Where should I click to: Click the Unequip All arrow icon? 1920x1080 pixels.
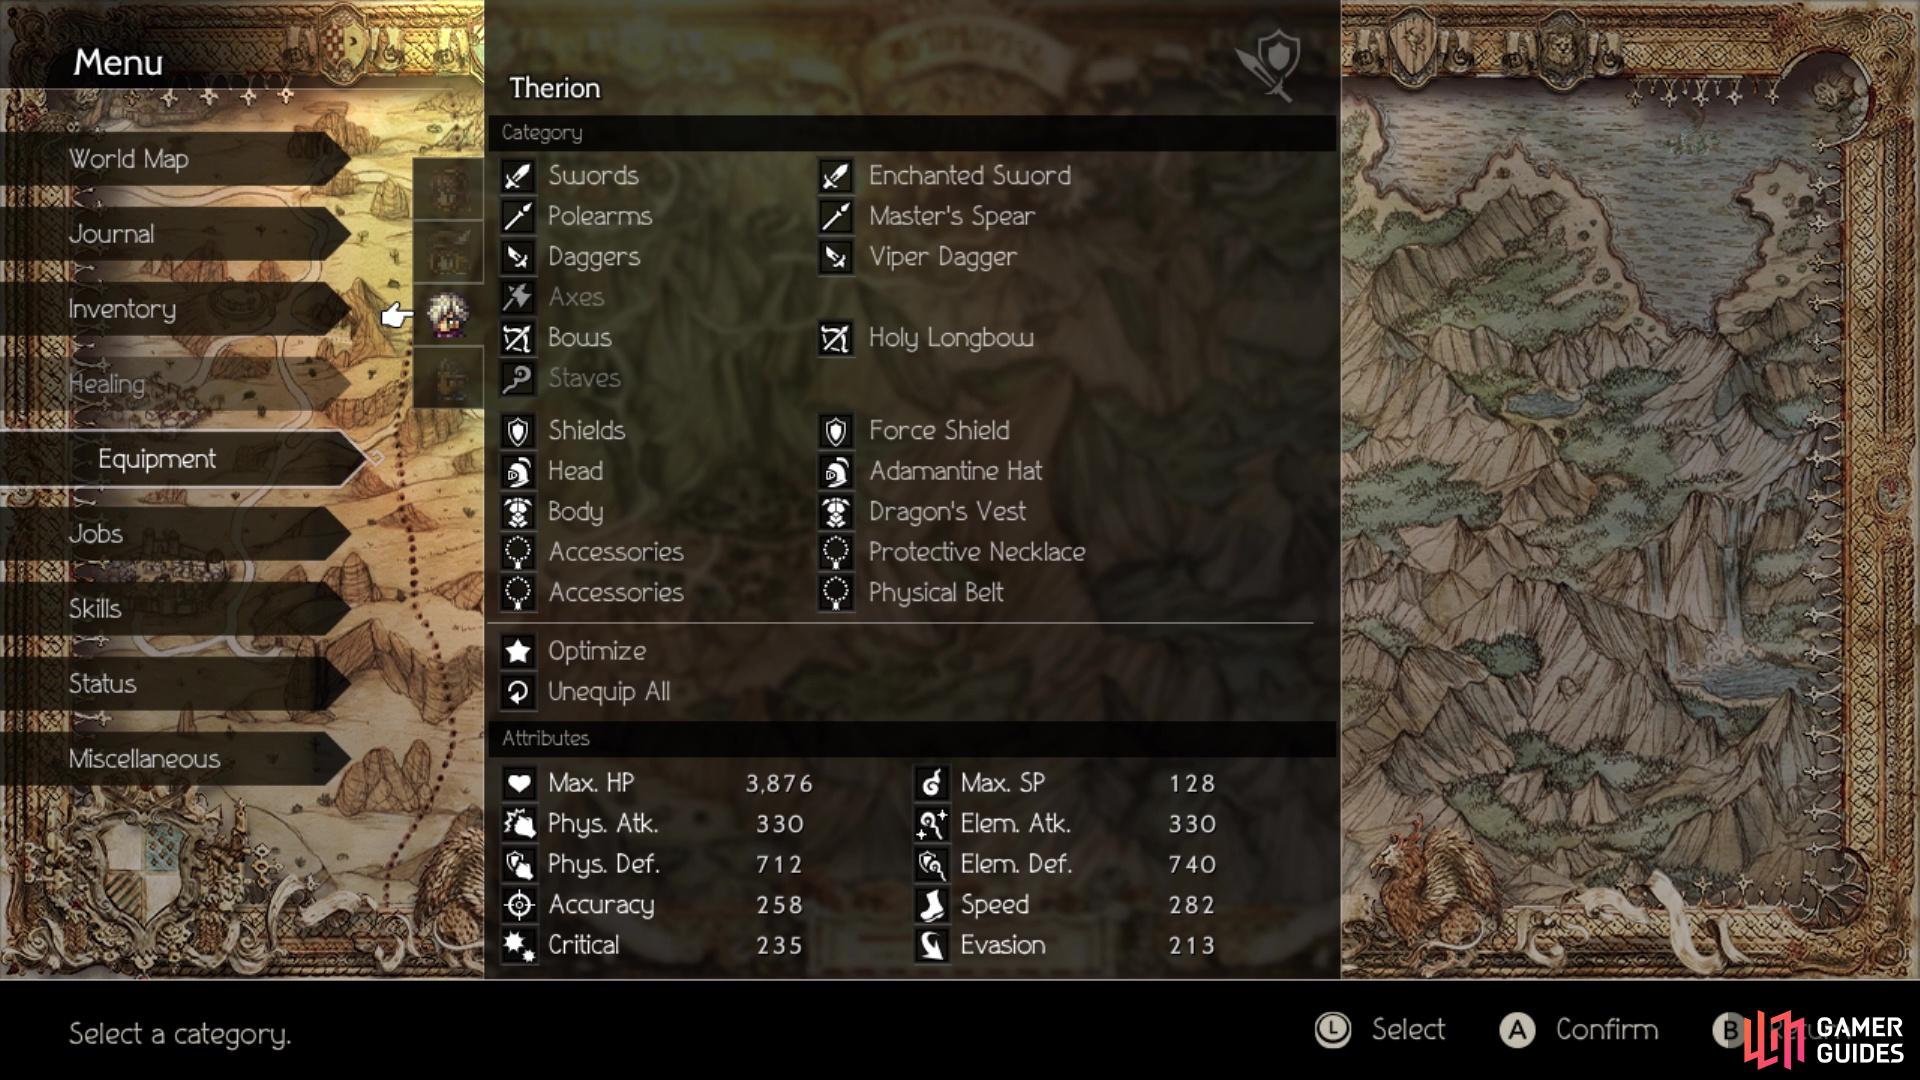pyautogui.click(x=518, y=692)
